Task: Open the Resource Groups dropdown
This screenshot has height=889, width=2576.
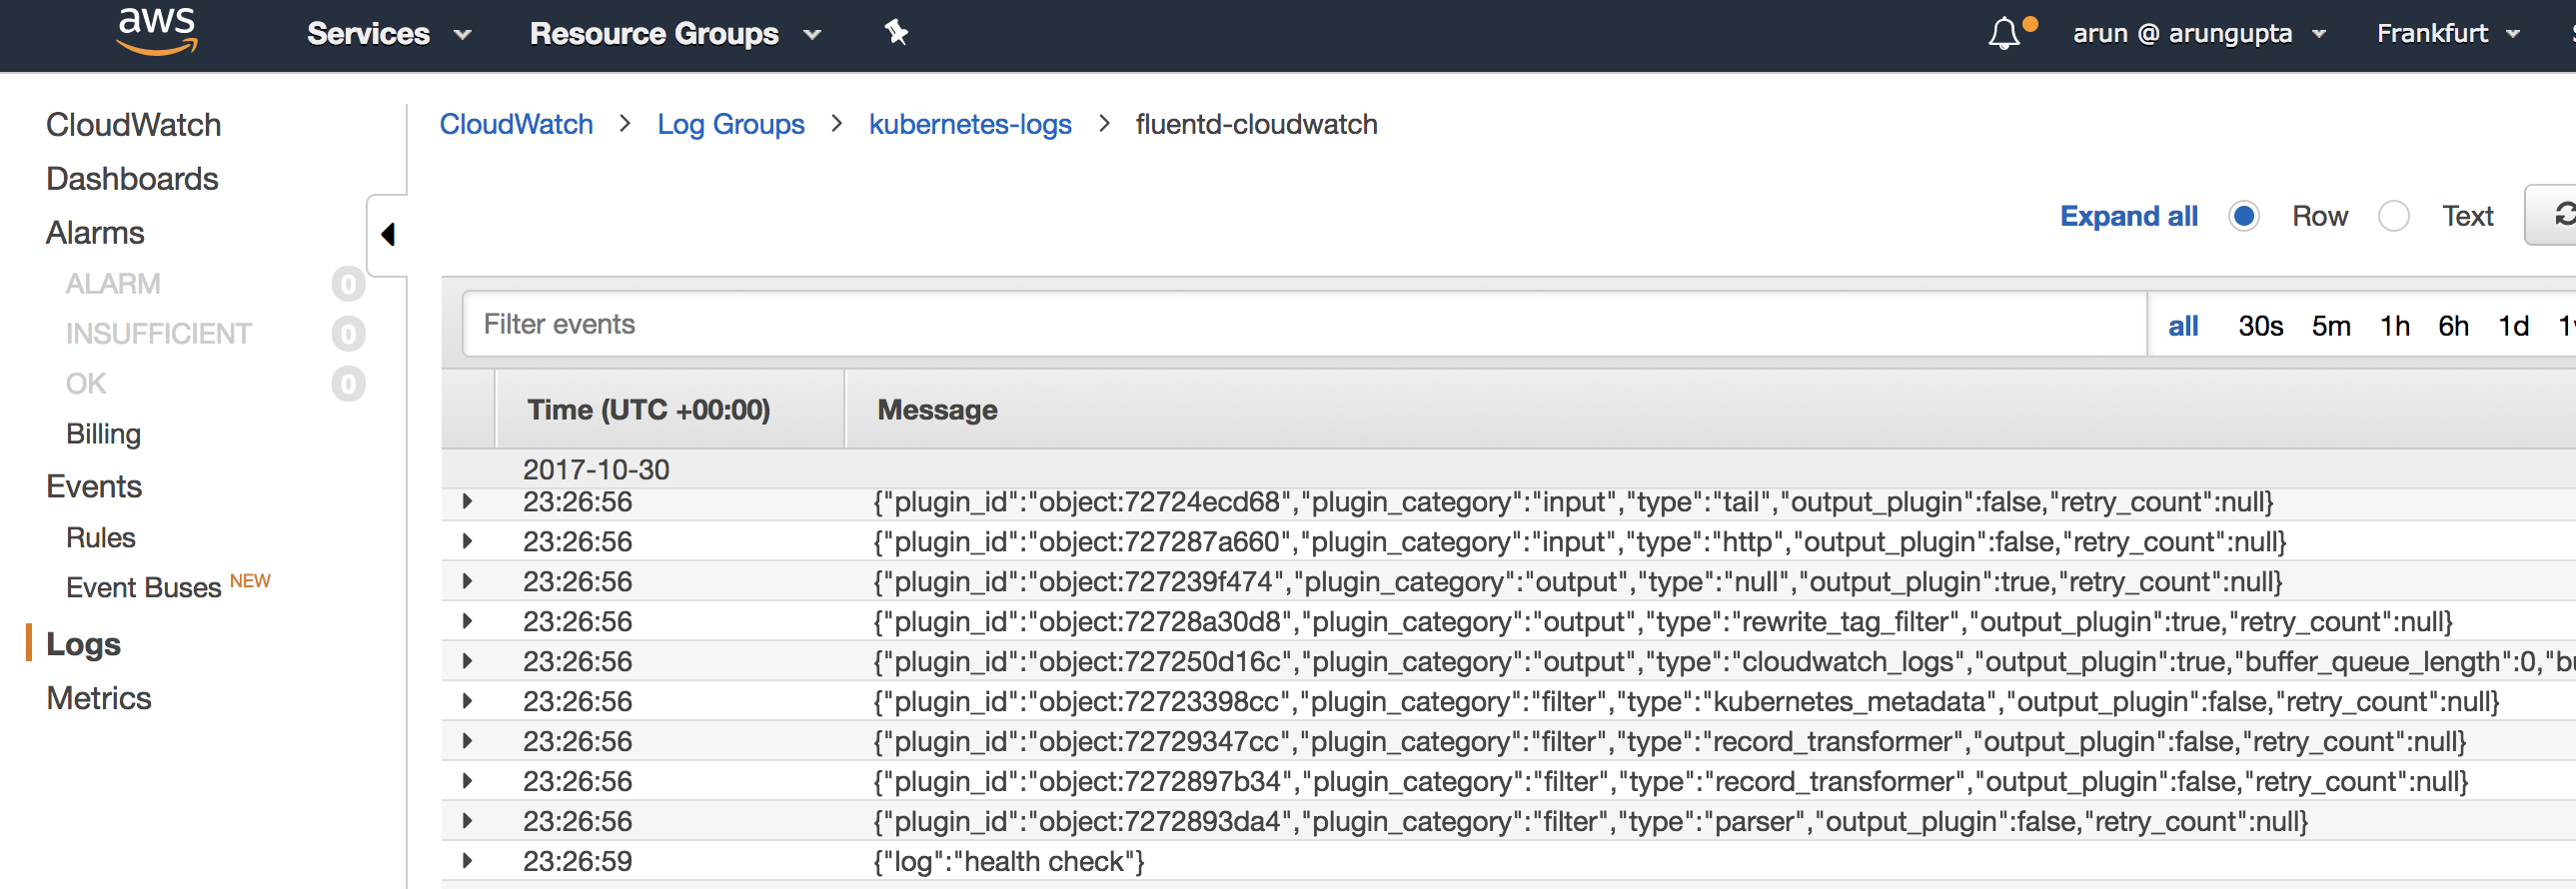Action: [675, 34]
